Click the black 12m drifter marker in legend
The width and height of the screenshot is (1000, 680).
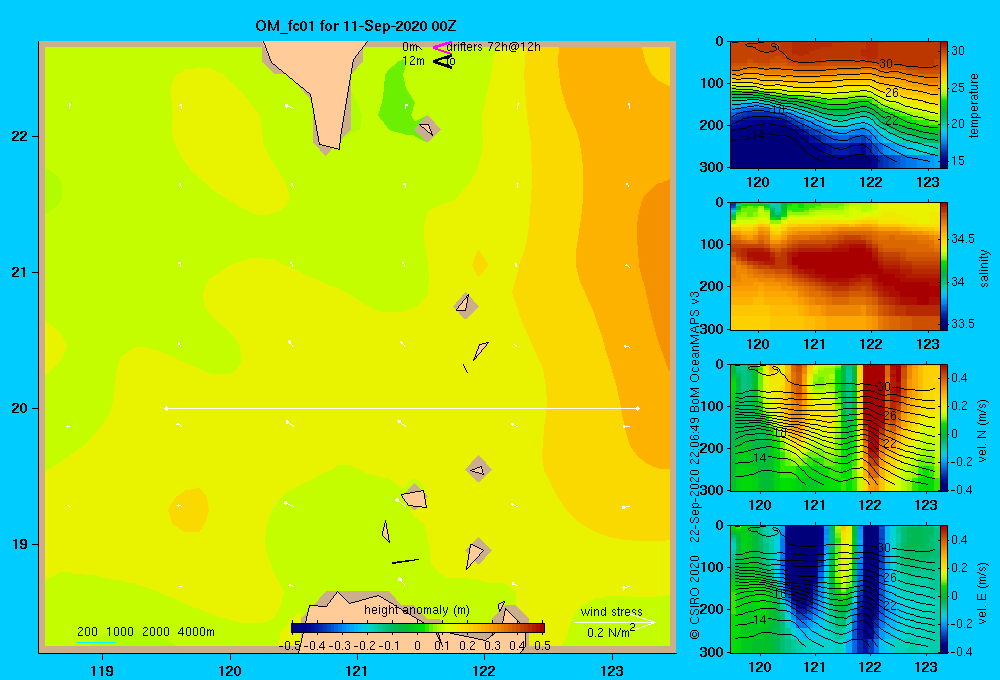pos(443,61)
